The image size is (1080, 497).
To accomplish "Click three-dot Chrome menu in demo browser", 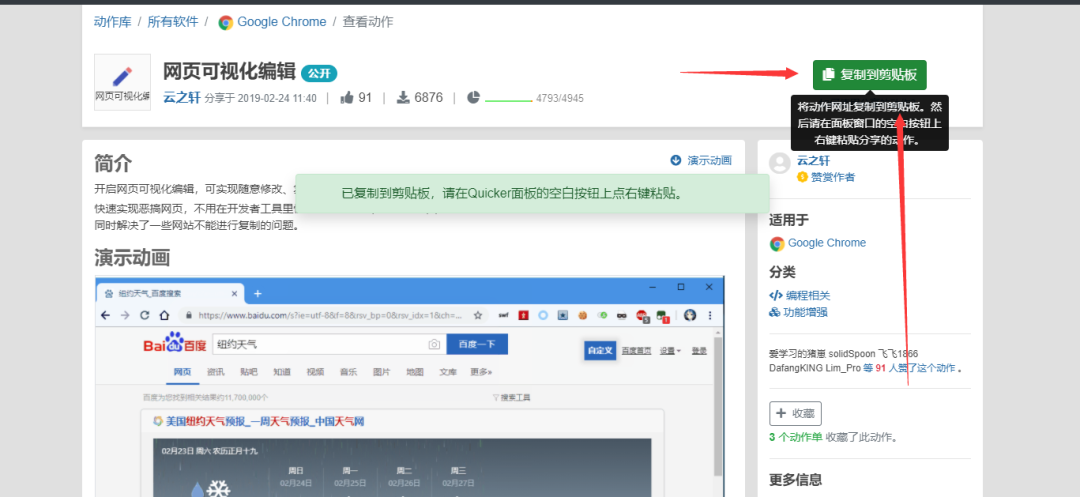I will [x=710, y=315].
